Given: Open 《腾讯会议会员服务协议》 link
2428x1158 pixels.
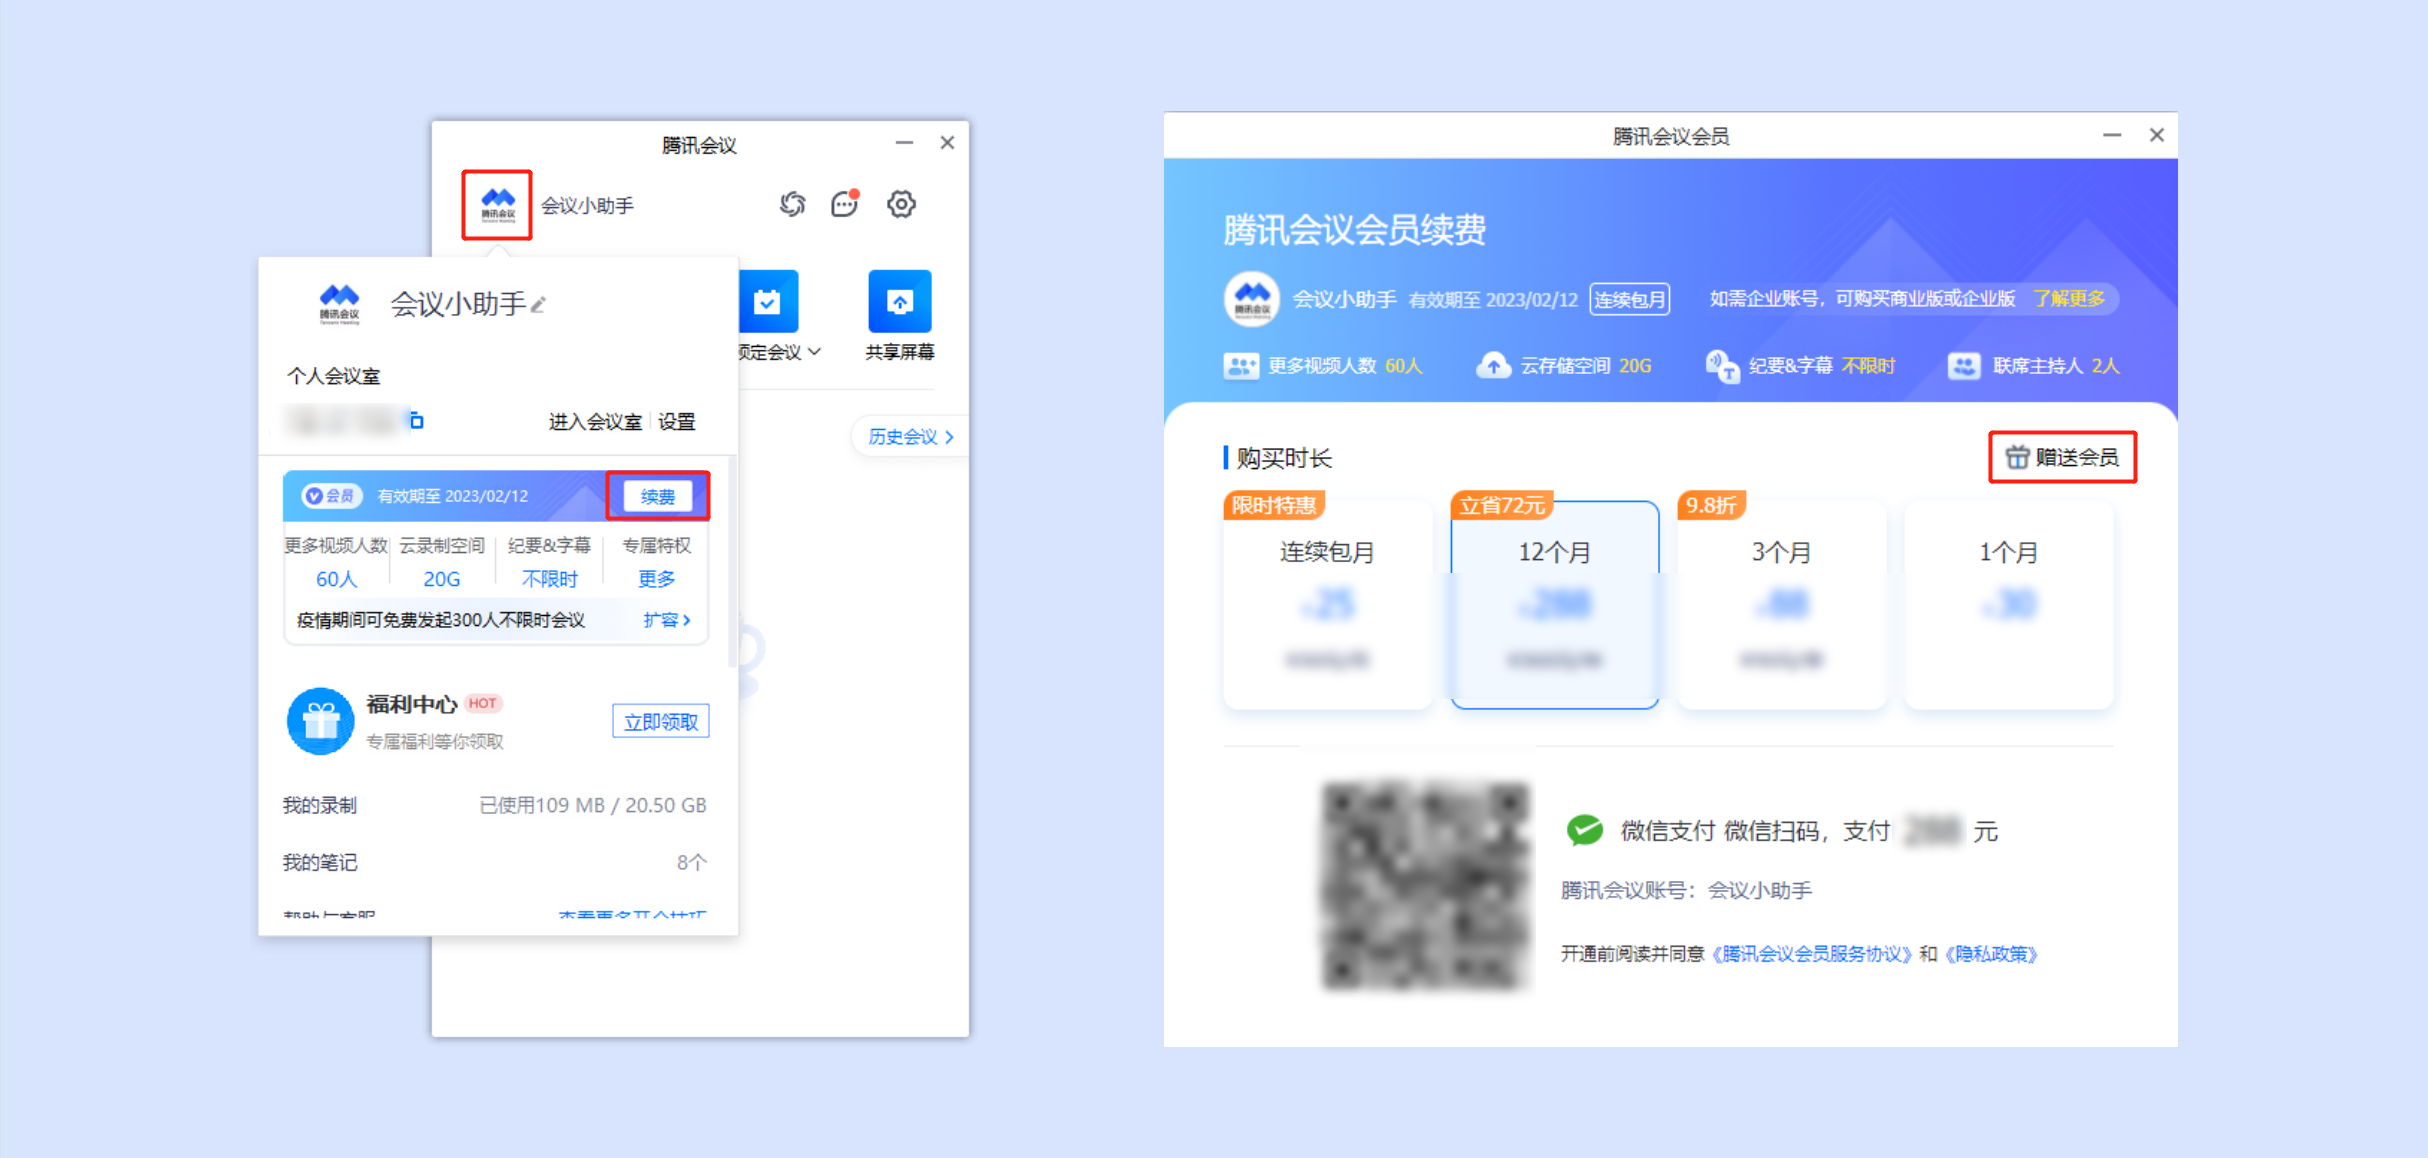Looking at the screenshot, I should 1812,954.
